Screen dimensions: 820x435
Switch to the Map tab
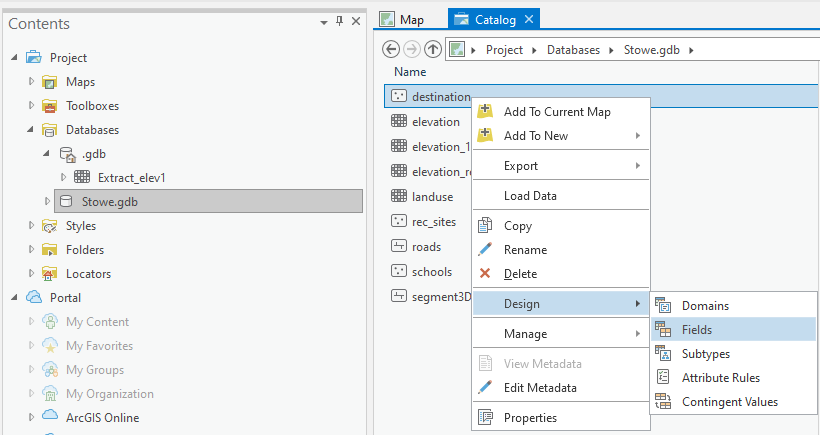tap(402, 19)
